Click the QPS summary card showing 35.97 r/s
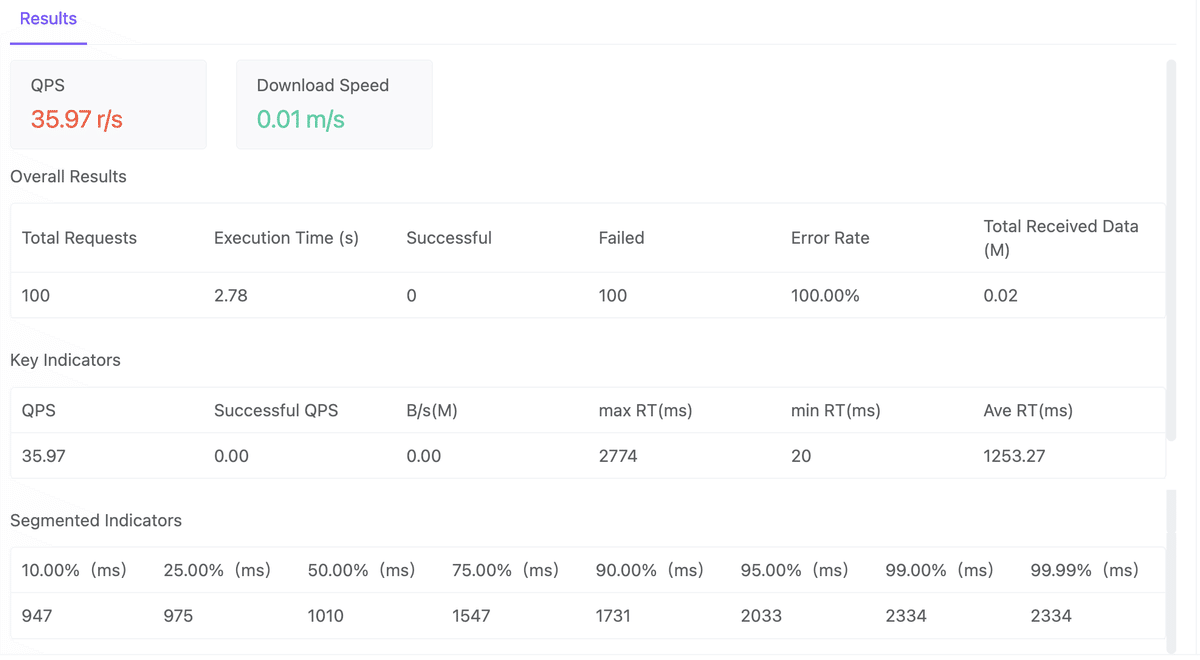Viewport: 1200px width, 660px height. pos(108,104)
